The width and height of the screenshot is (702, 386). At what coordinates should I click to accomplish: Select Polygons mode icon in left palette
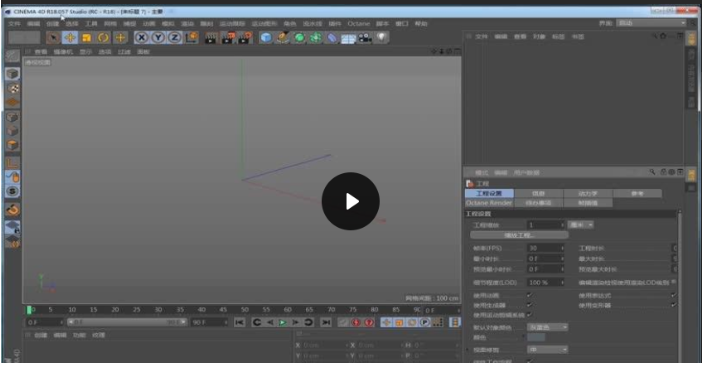(x=13, y=145)
